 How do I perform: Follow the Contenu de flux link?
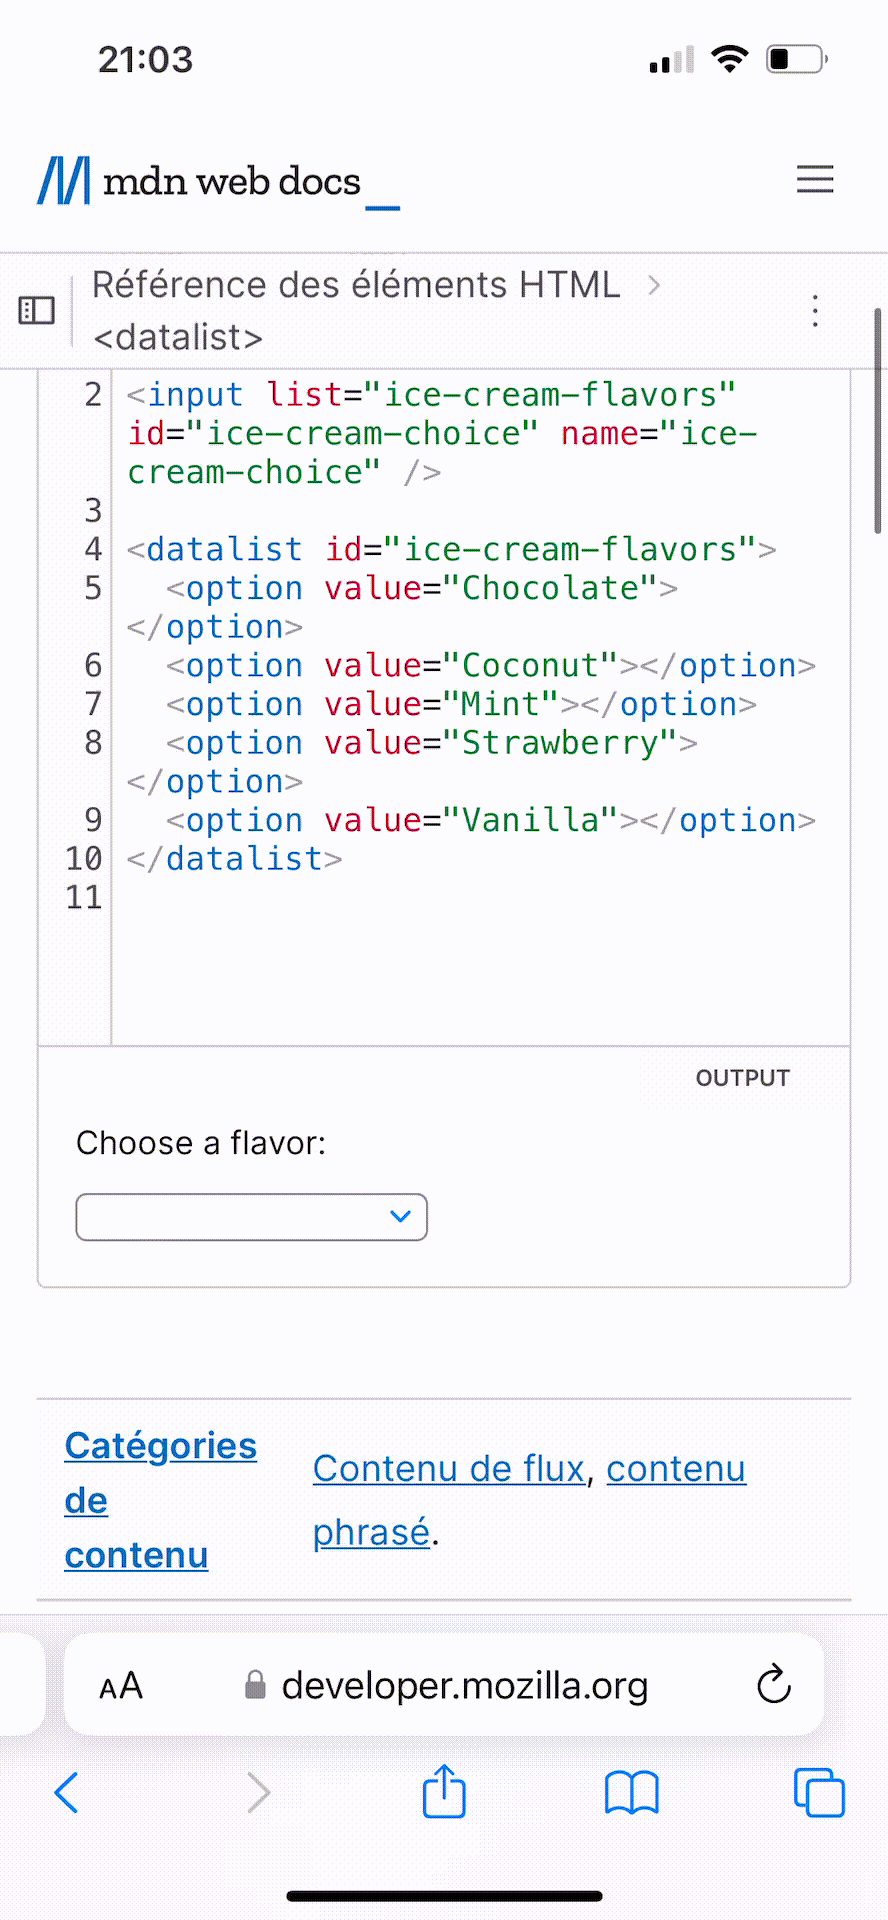(x=448, y=1469)
